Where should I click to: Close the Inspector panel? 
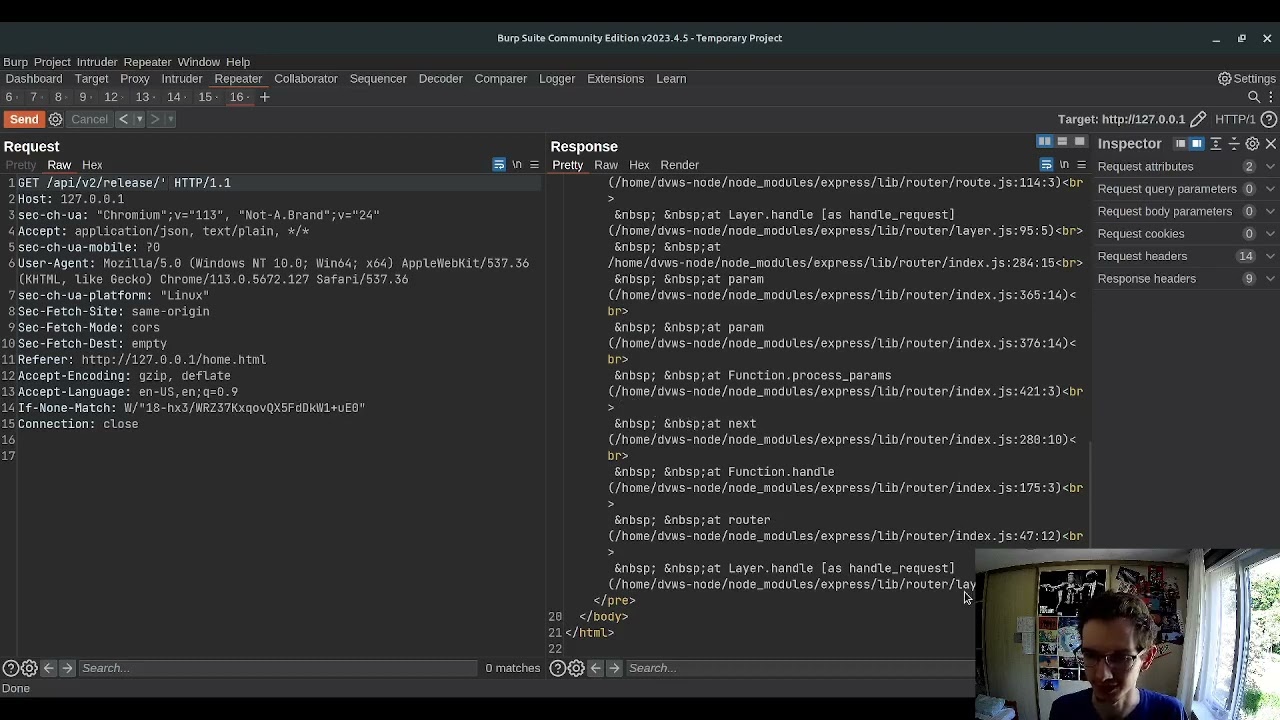[x=1270, y=144]
